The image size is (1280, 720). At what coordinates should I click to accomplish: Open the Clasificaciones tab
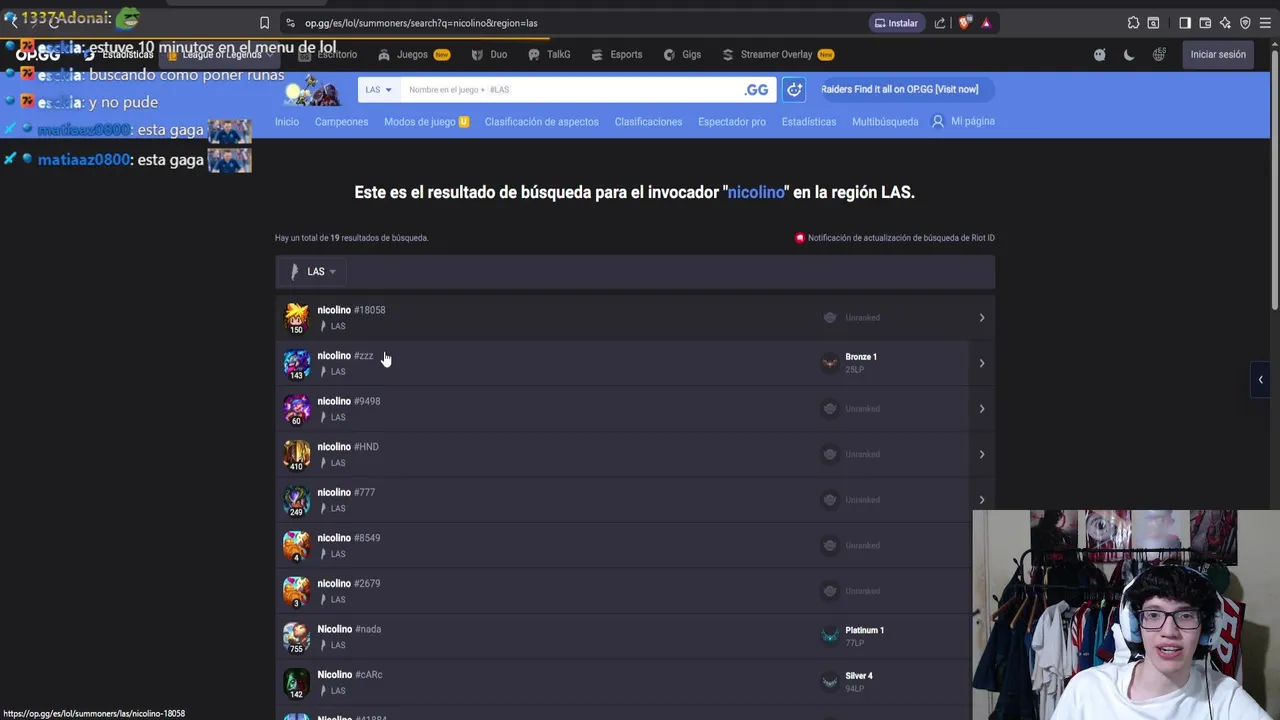[x=648, y=121]
